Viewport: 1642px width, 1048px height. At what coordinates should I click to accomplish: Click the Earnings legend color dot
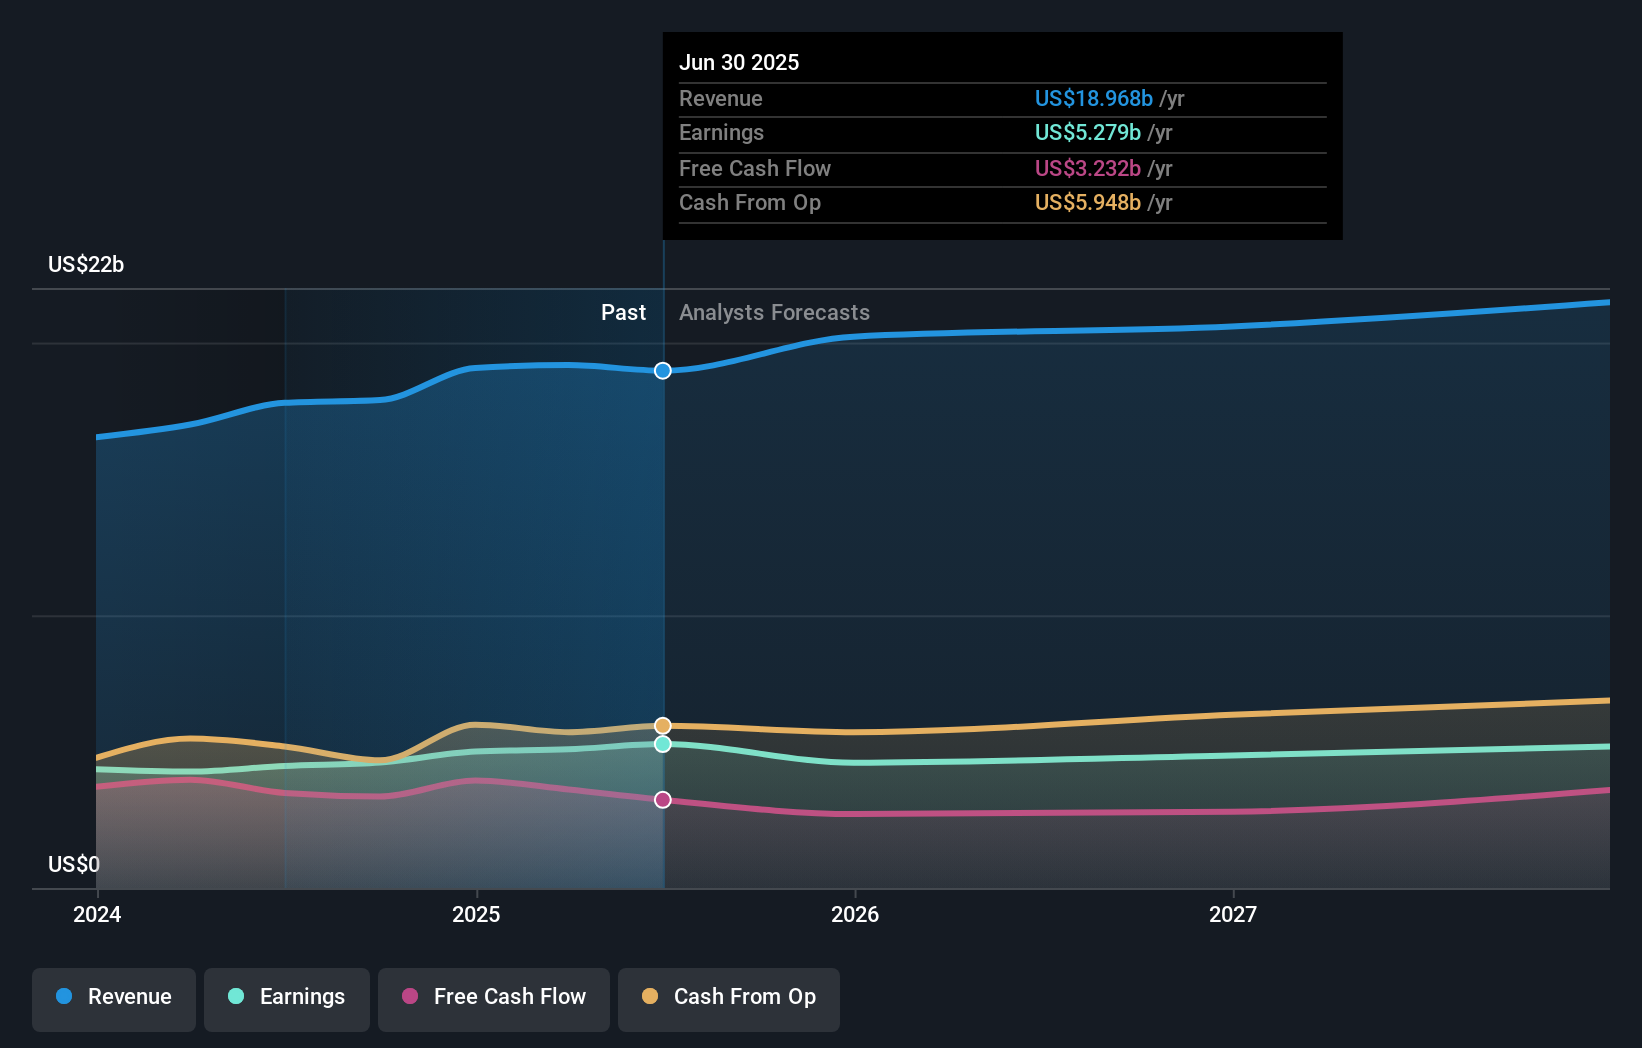pos(236,997)
